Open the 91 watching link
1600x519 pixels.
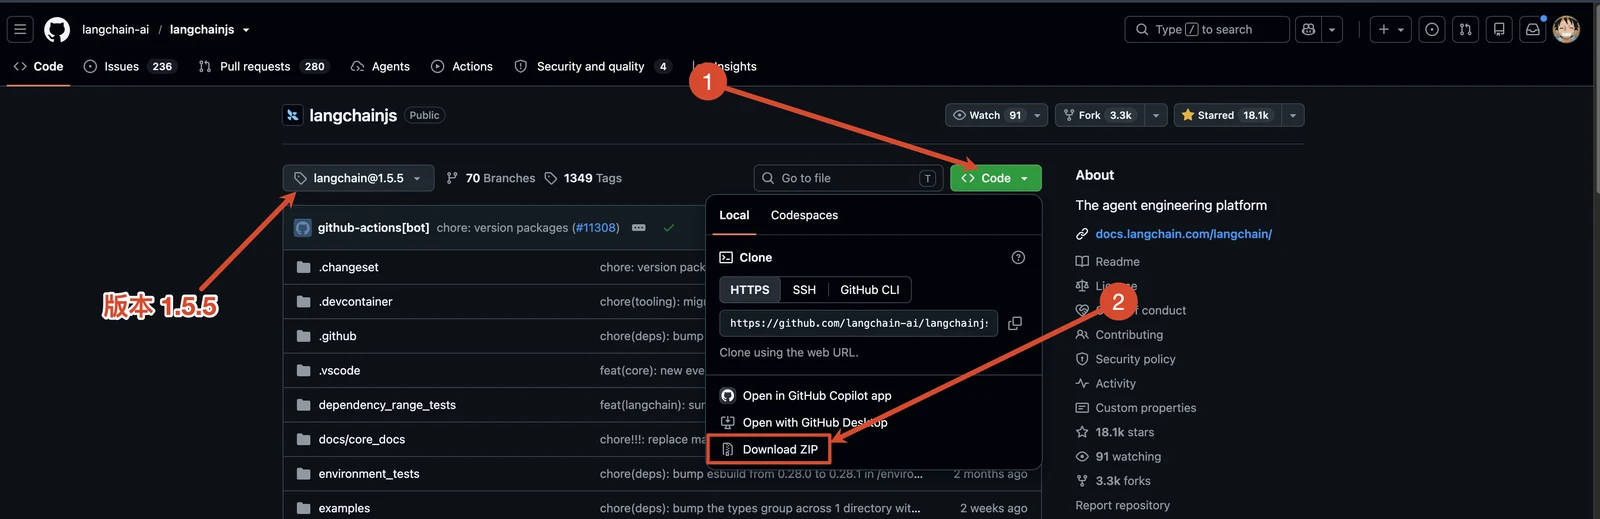pyautogui.click(x=1118, y=456)
